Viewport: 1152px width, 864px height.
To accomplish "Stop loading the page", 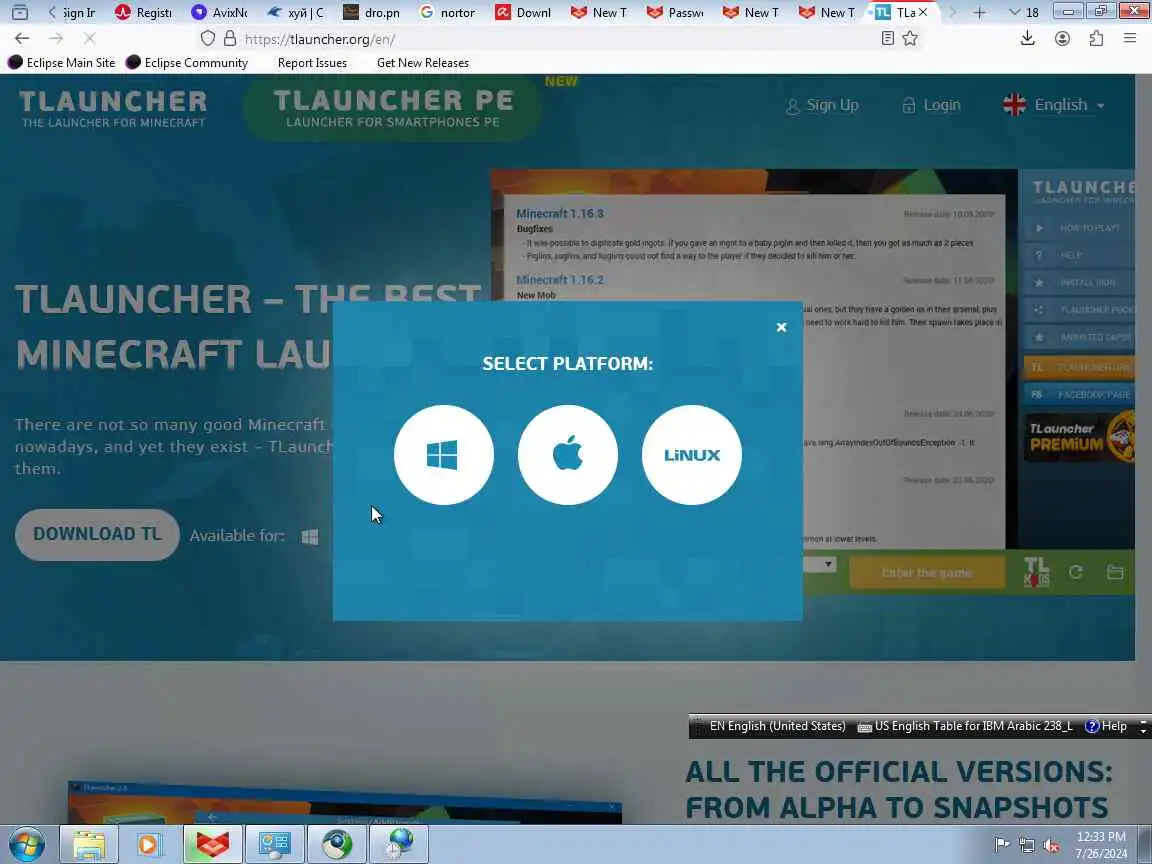I will tap(90, 38).
